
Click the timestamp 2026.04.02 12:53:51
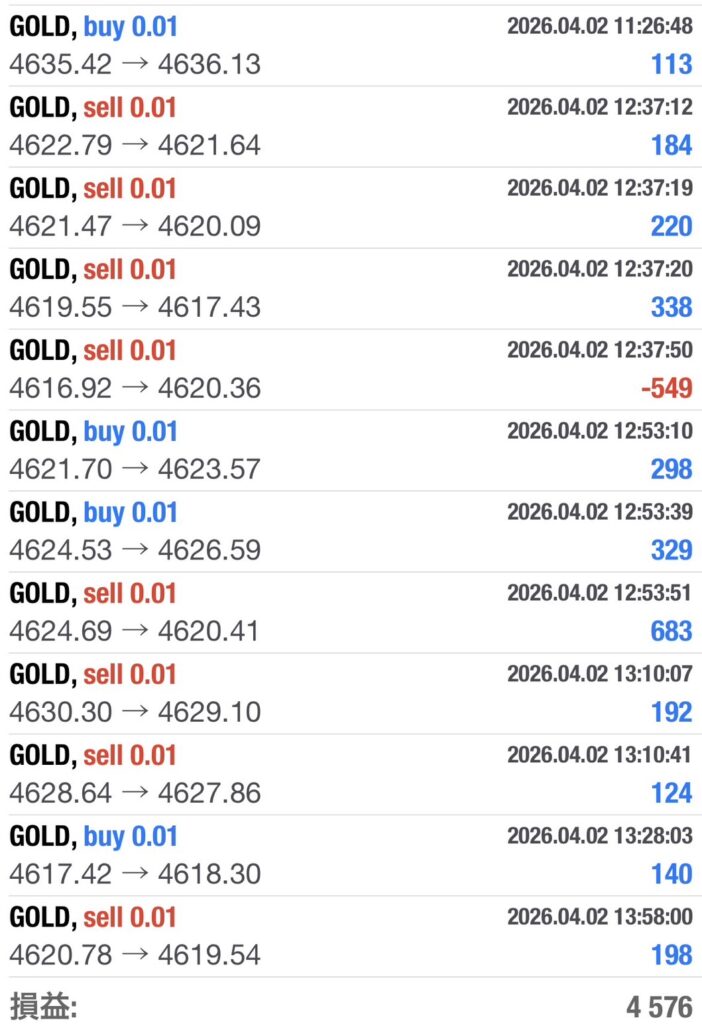pyautogui.click(x=599, y=594)
